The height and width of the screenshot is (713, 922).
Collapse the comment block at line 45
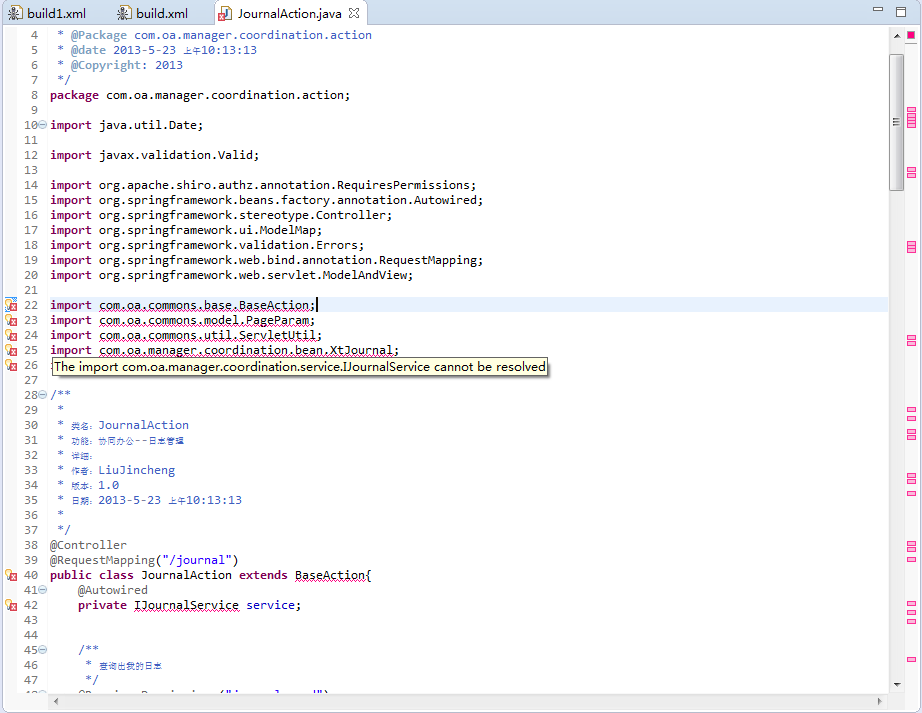click(x=42, y=650)
